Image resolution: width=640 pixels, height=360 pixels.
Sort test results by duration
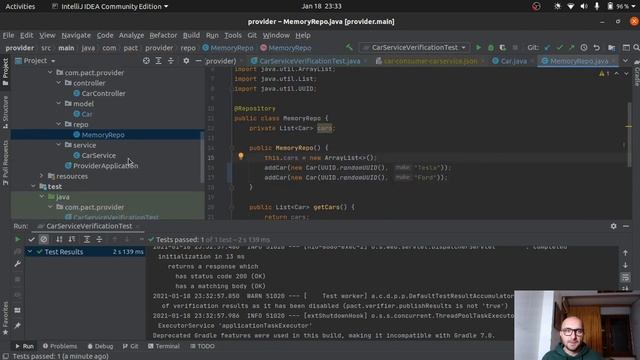72,239
